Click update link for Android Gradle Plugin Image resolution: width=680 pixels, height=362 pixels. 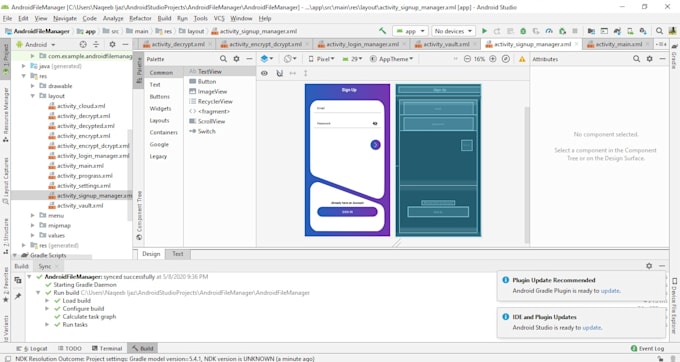point(610,290)
